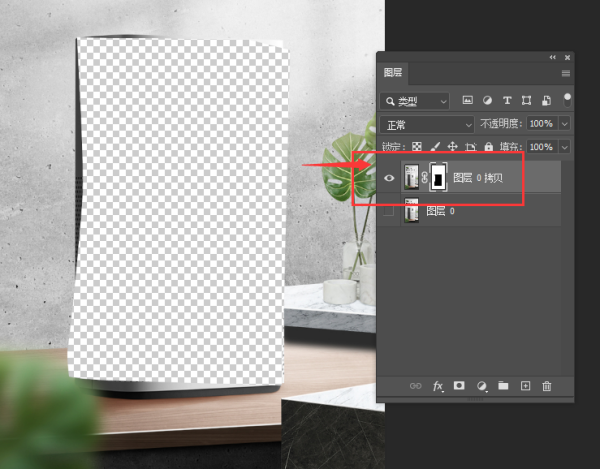The image size is (600, 469).
Task: Create a new layer group folder
Action: (503, 386)
